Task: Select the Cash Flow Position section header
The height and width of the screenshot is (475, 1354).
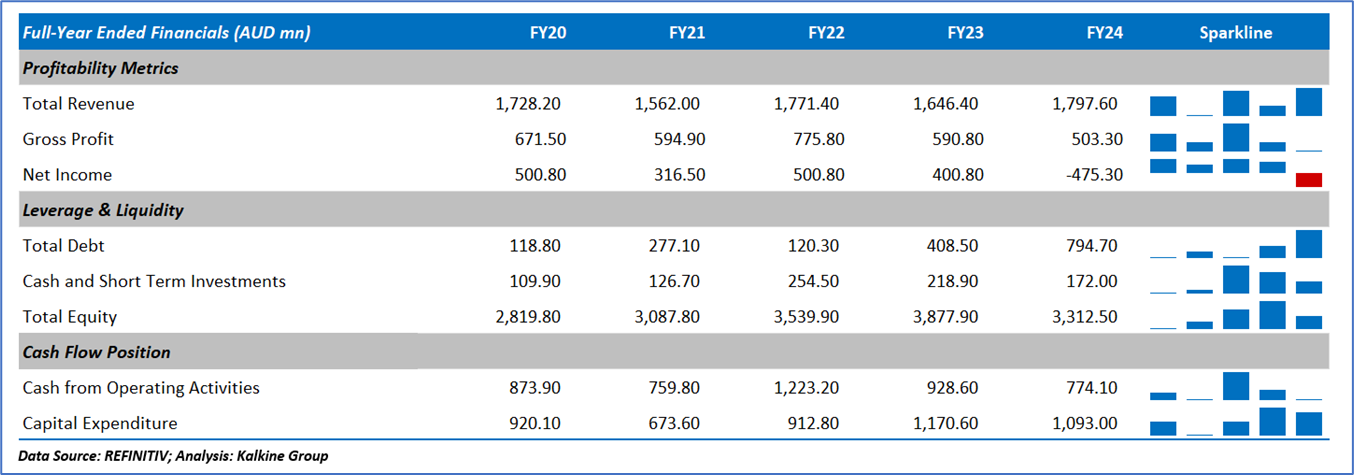Action: pos(97,352)
